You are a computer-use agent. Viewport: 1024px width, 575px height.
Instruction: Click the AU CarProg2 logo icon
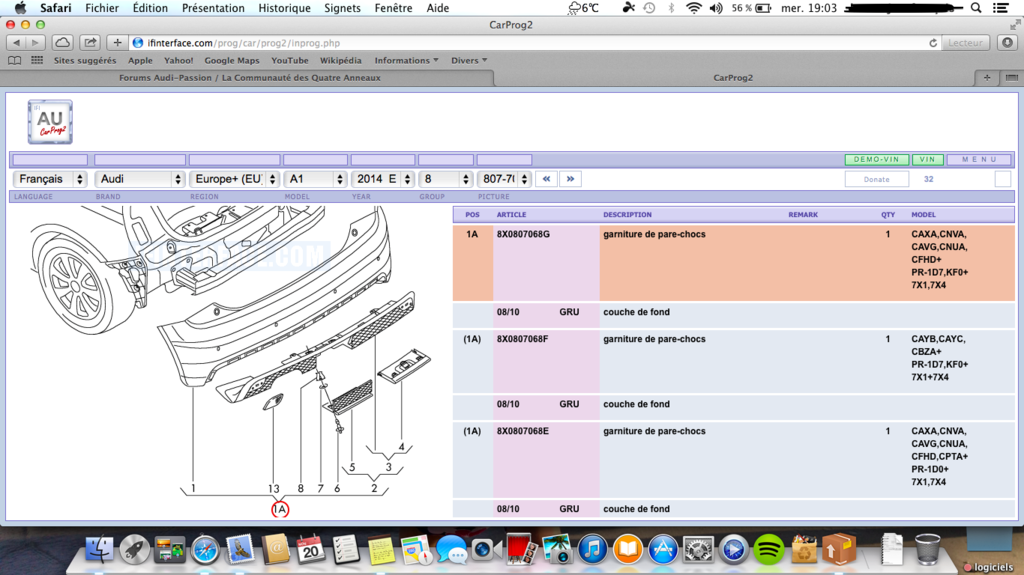point(50,122)
